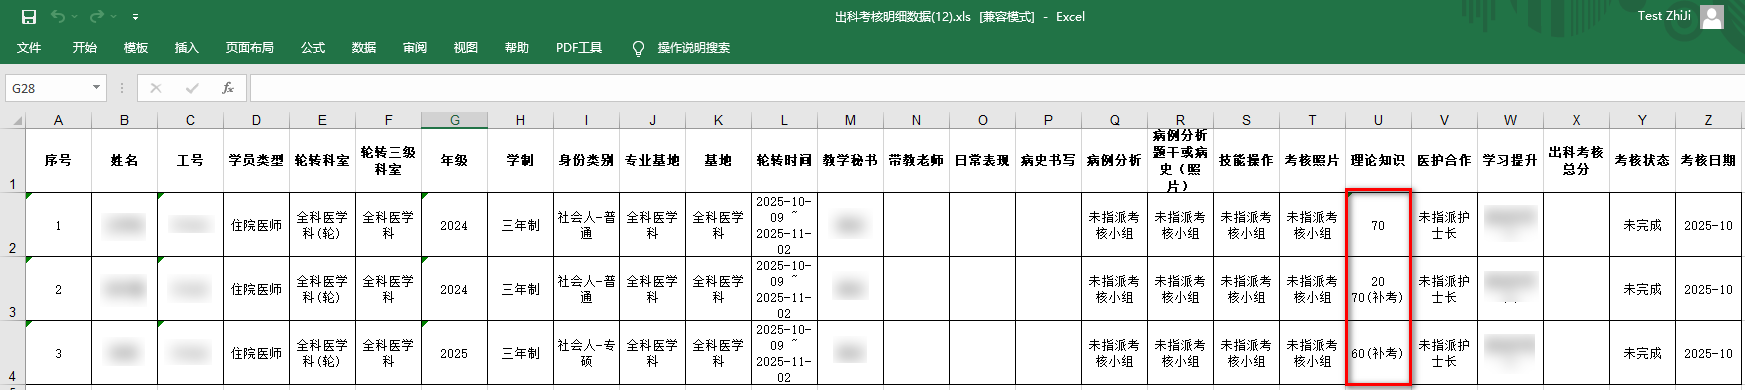
Task: Click the 学员类型 header cell
Action: 256,160
